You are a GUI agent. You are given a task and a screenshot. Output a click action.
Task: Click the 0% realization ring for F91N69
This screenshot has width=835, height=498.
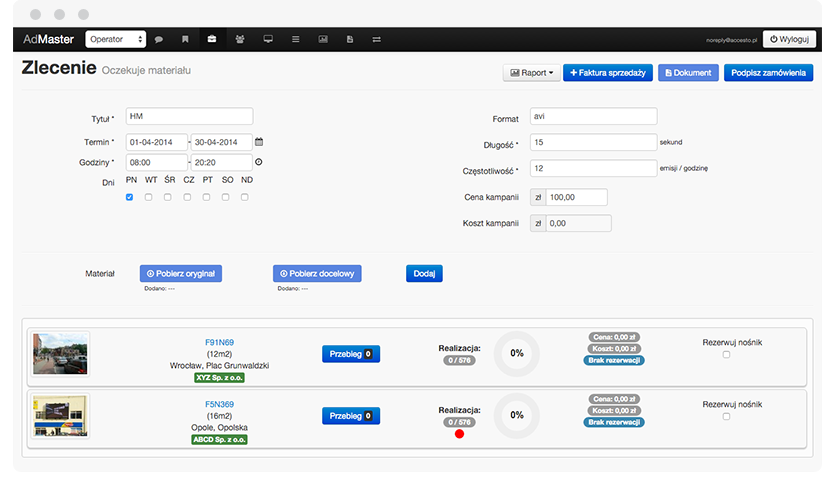coord(517,354)
